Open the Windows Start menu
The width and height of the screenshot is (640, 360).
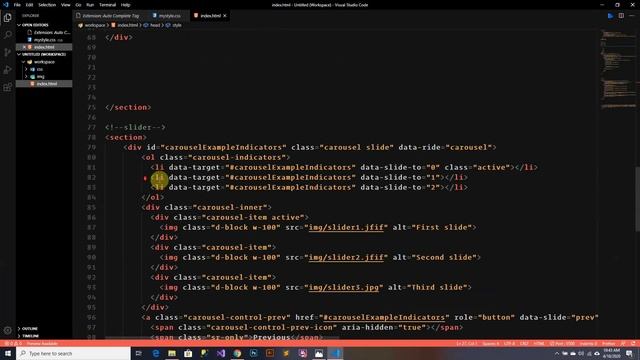tap(8, 353)
